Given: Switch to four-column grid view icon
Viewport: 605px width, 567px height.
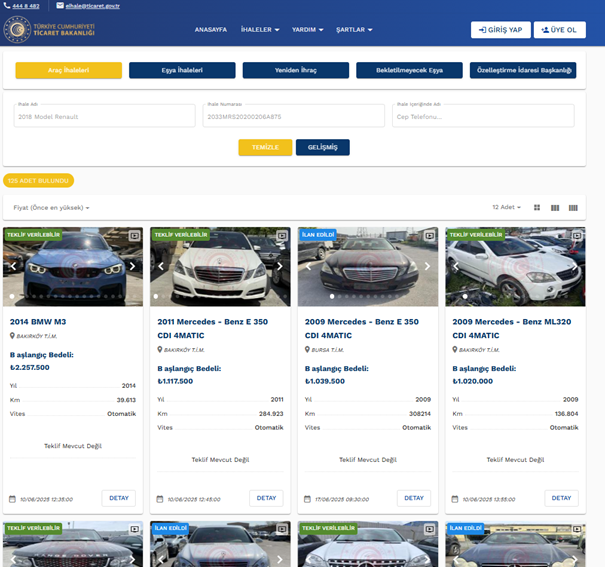Looking at the screenshot, I should pos(573,208).
